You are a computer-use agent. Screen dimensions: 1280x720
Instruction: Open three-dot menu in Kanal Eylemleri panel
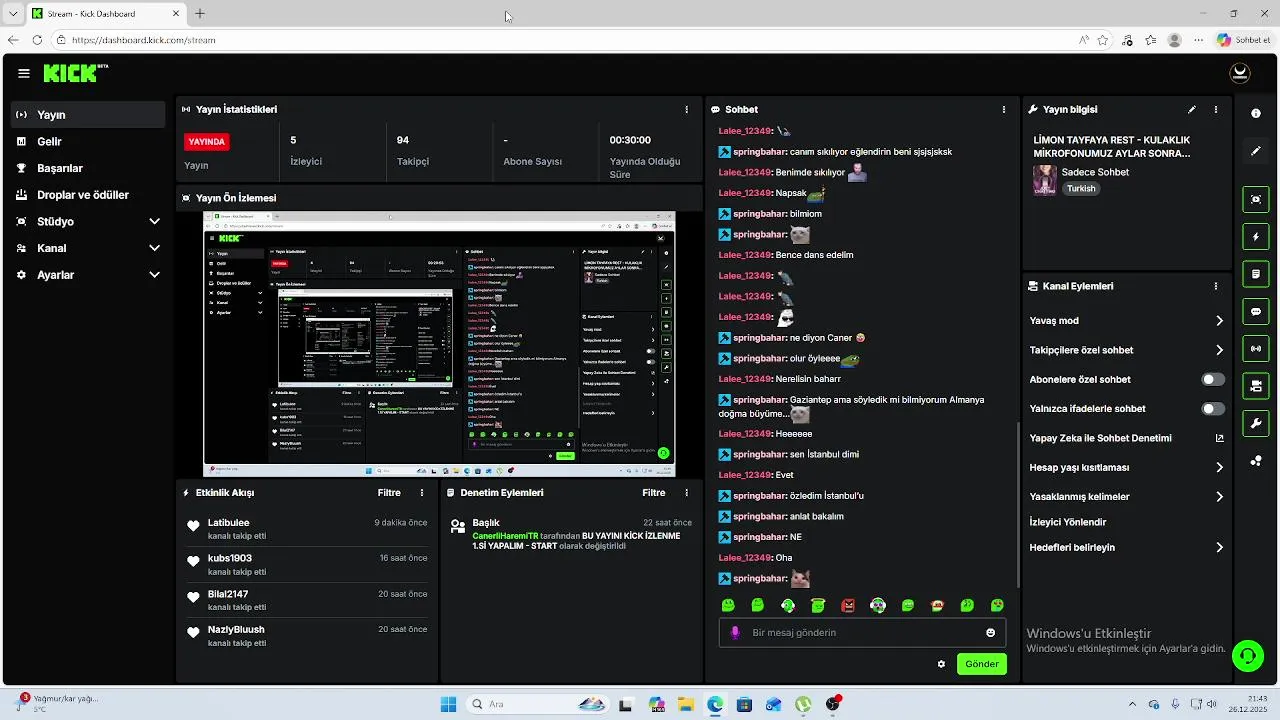pos(1216,286)
